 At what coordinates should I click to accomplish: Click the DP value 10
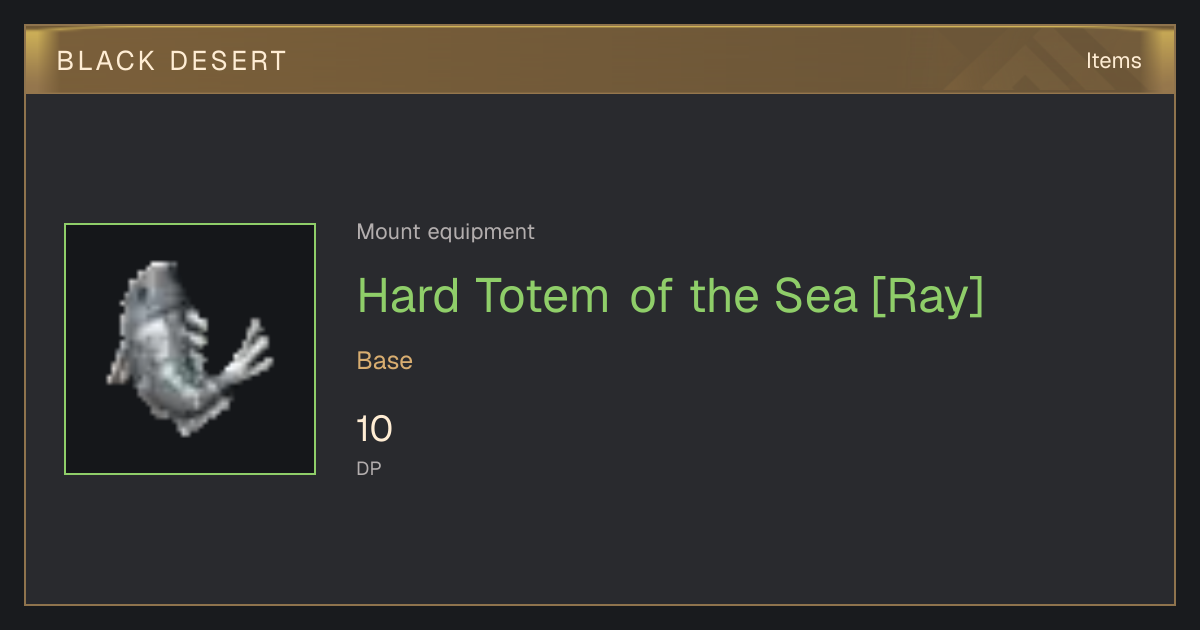pos(374,430)
